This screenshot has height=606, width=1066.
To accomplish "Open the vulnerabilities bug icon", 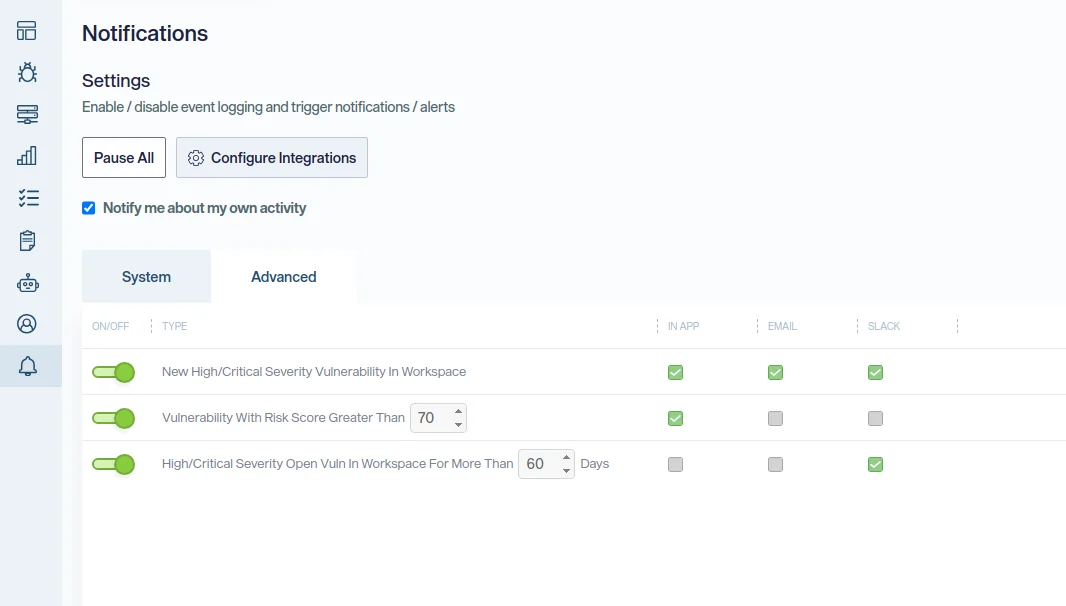I will pyautogui.click(x=27, y=72).
